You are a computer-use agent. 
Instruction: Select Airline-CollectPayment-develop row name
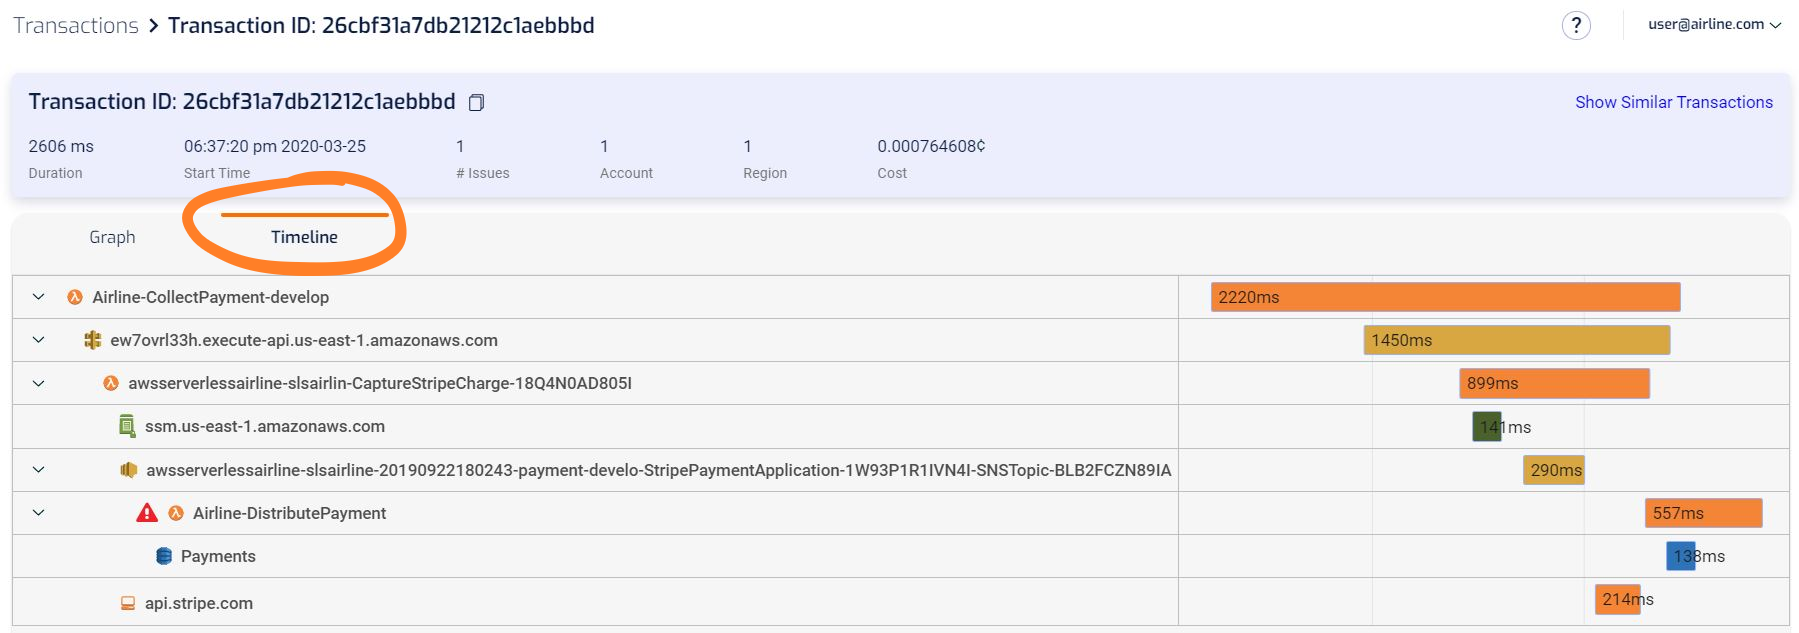click(x=211, y=297)
